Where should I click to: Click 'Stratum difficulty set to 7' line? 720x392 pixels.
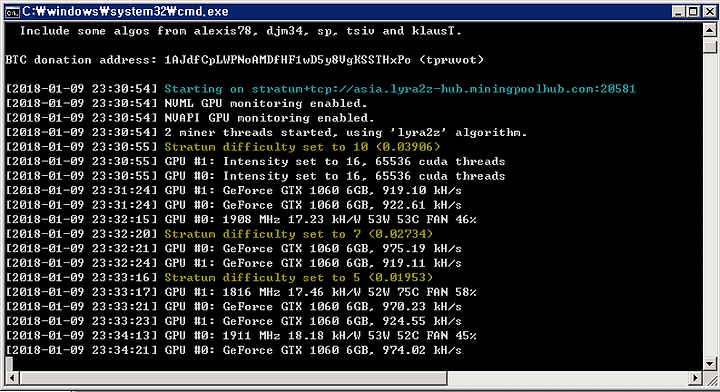coord(298,234)
